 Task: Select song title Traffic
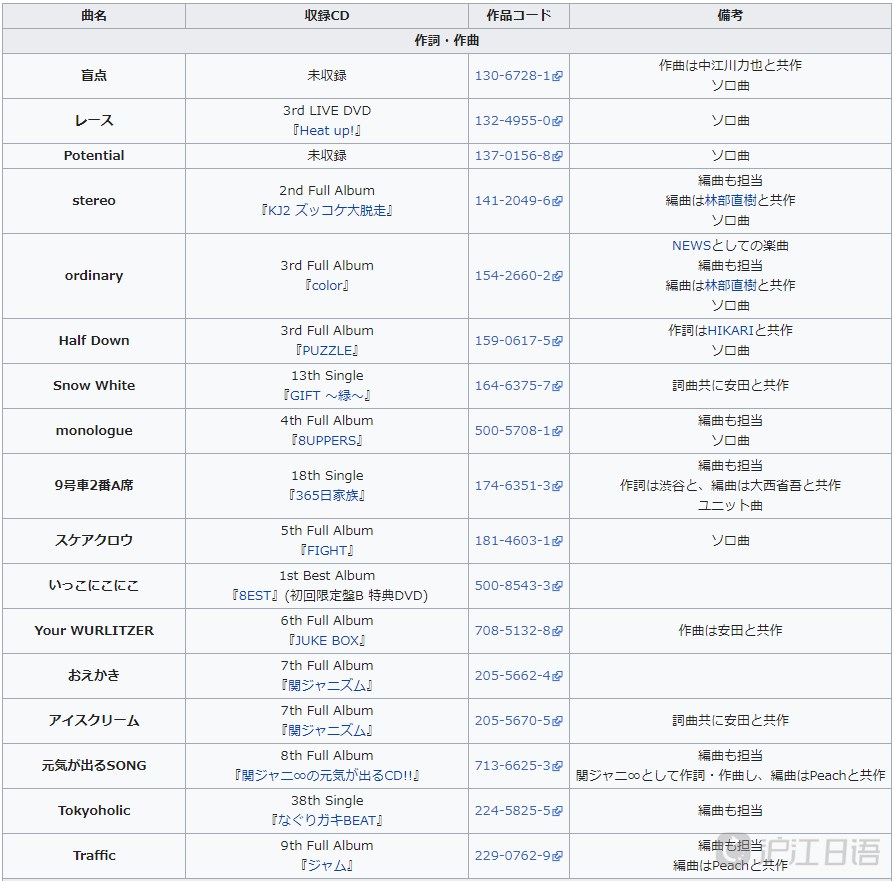click(94, 855)
